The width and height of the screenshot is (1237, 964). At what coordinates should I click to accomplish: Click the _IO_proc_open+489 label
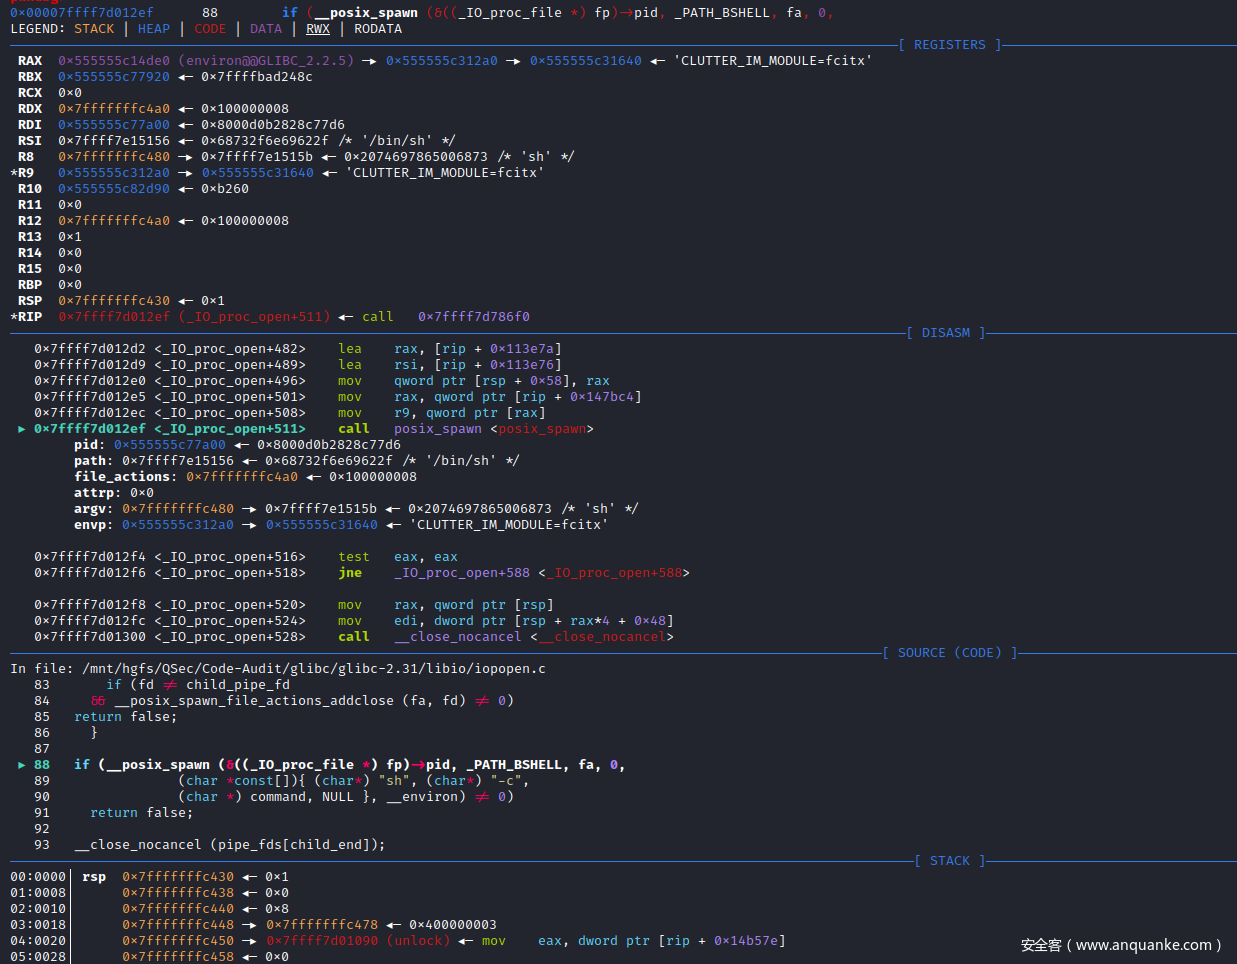click(x=230, y=365)
